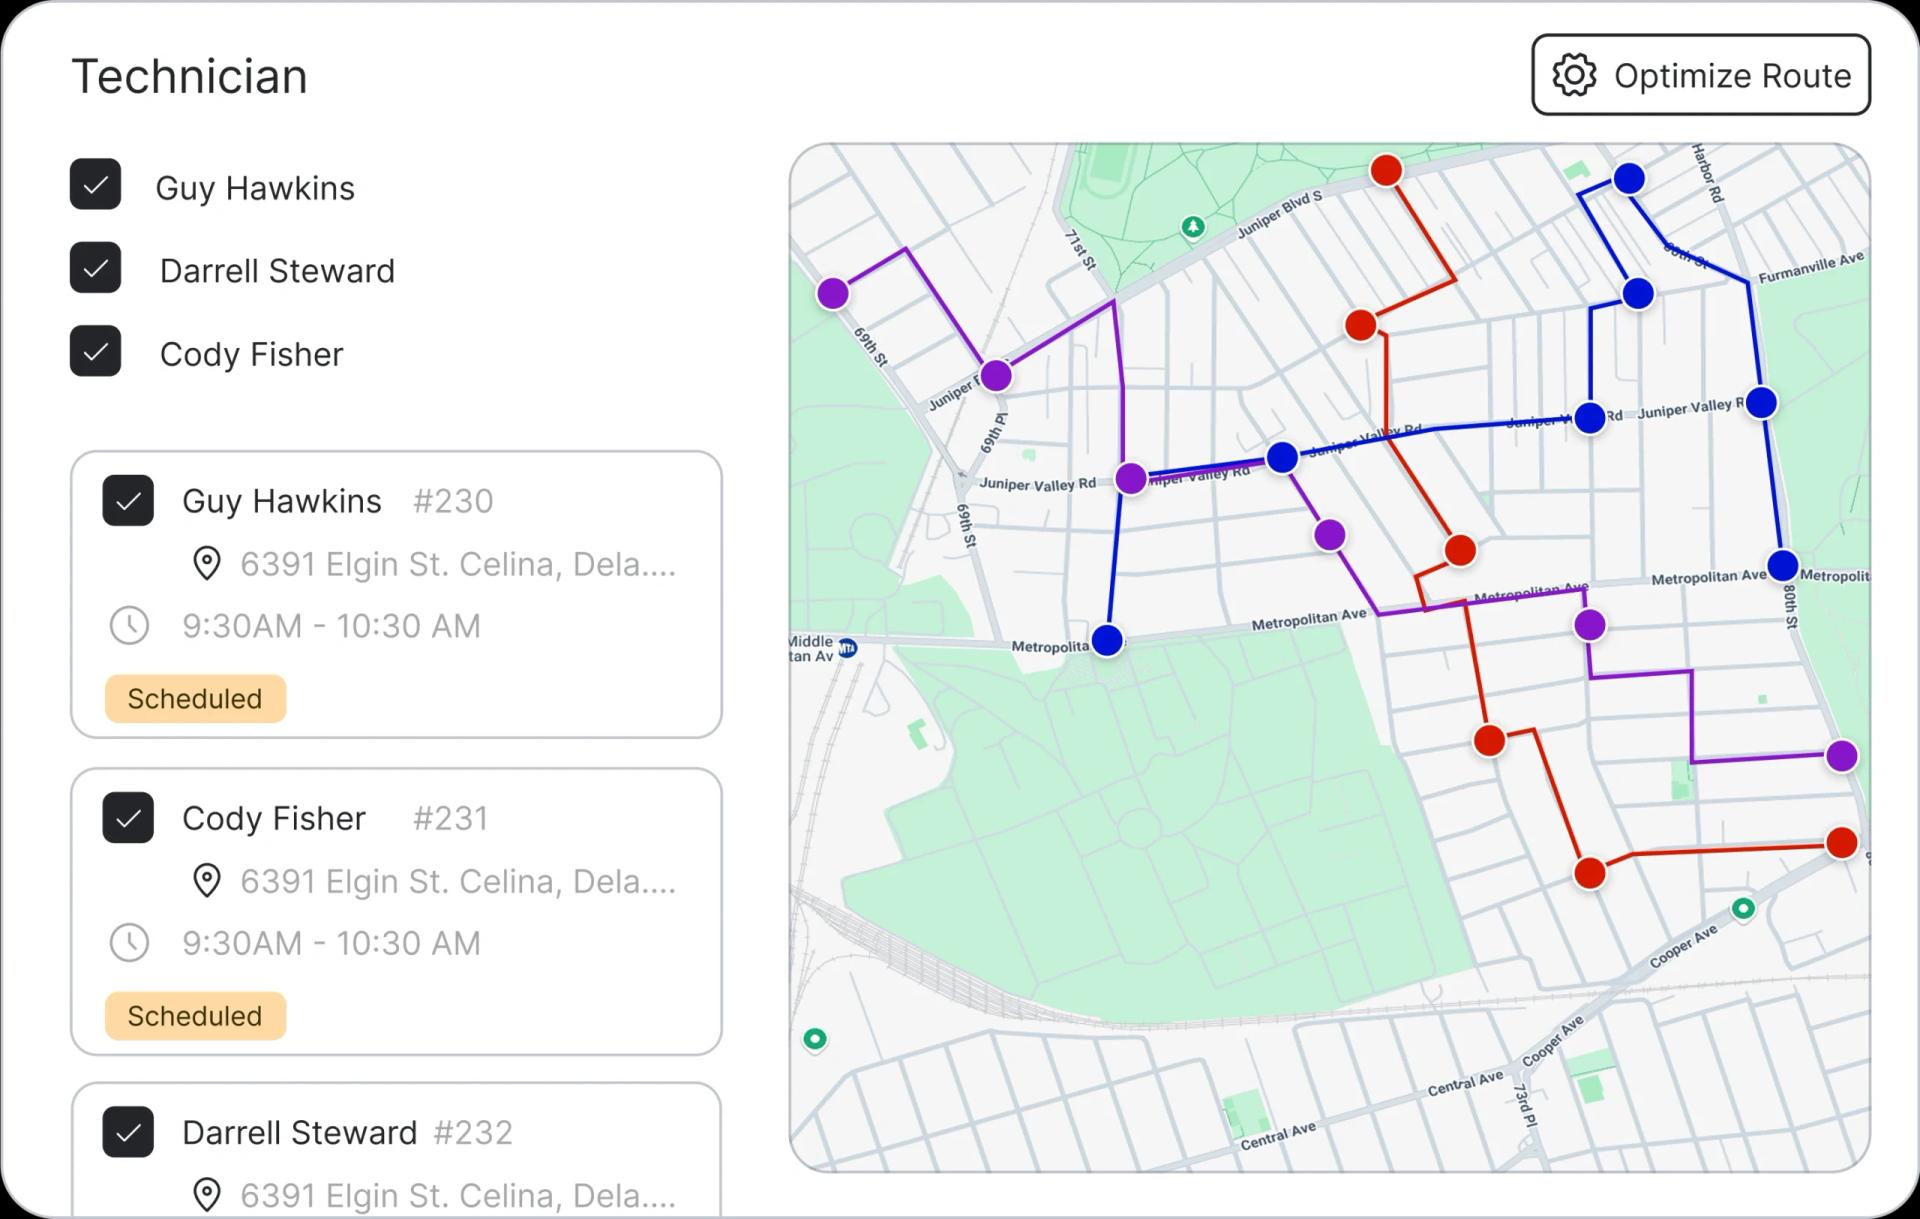Disable the Cody Fisher technician checkbox
This screenshot has height=1219, width=1920.
pos(94,351)
